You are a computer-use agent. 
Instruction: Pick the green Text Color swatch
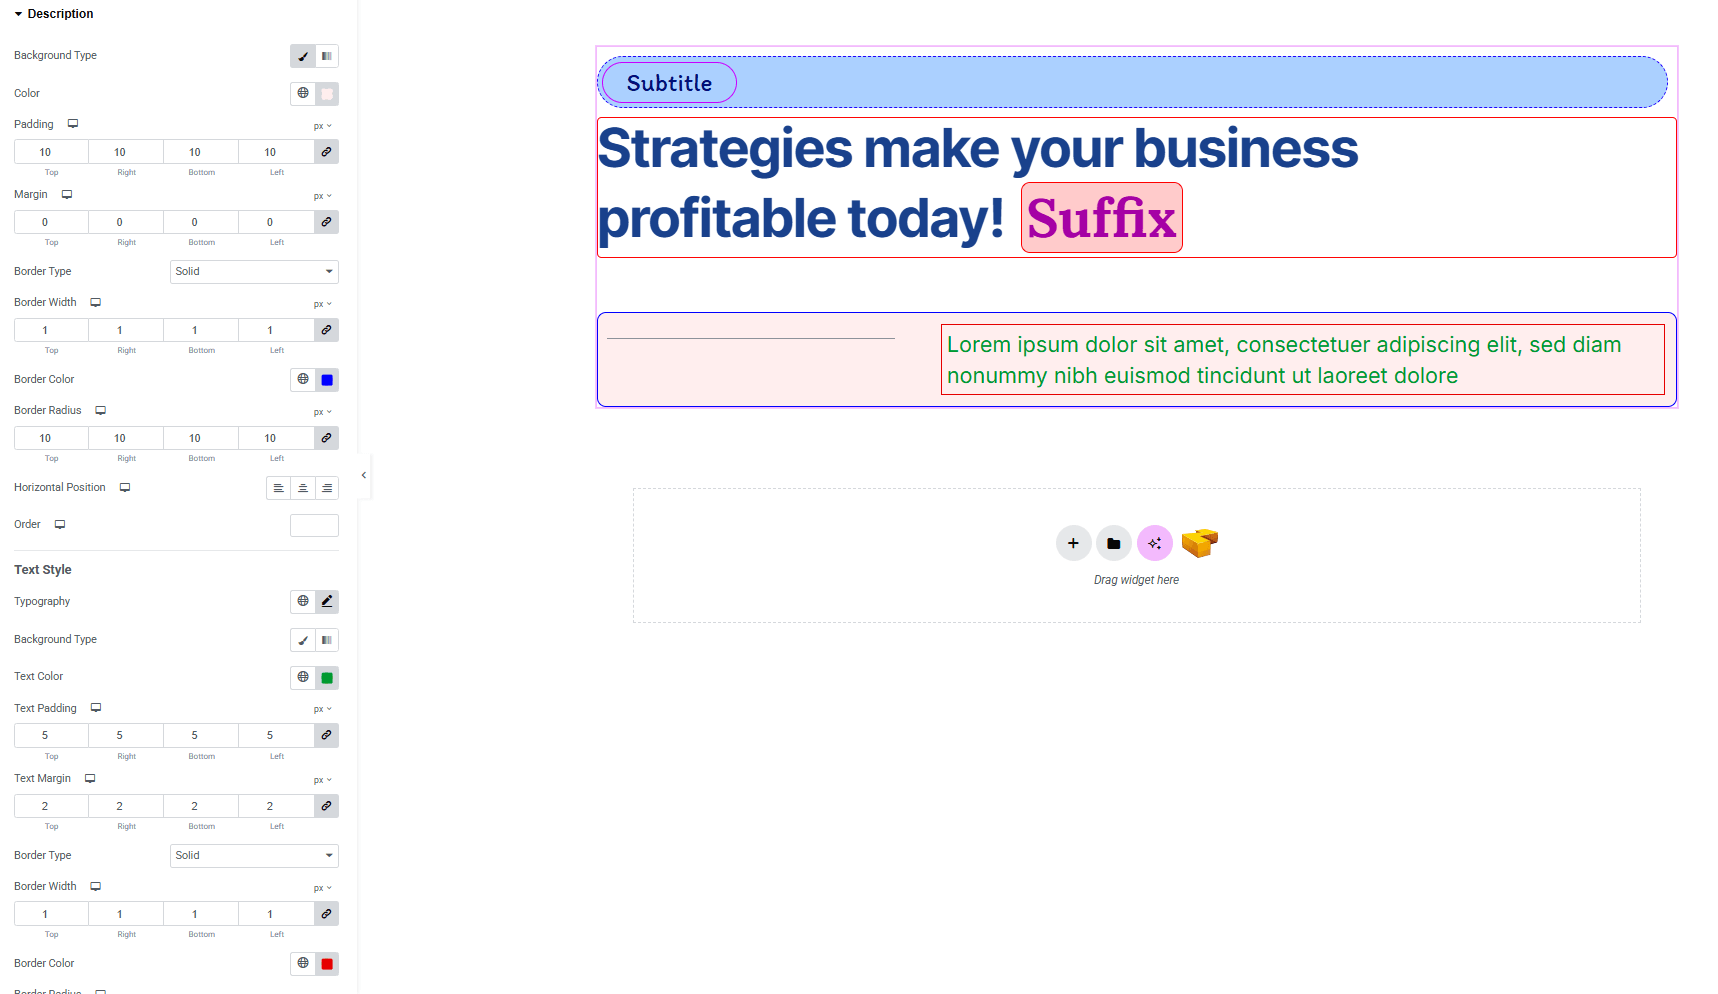click(x=327, y=678)
